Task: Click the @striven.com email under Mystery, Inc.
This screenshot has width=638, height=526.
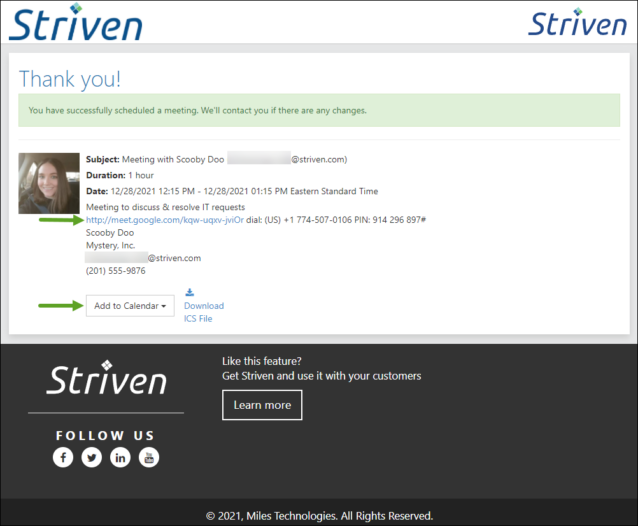Action: coord(143,258)
